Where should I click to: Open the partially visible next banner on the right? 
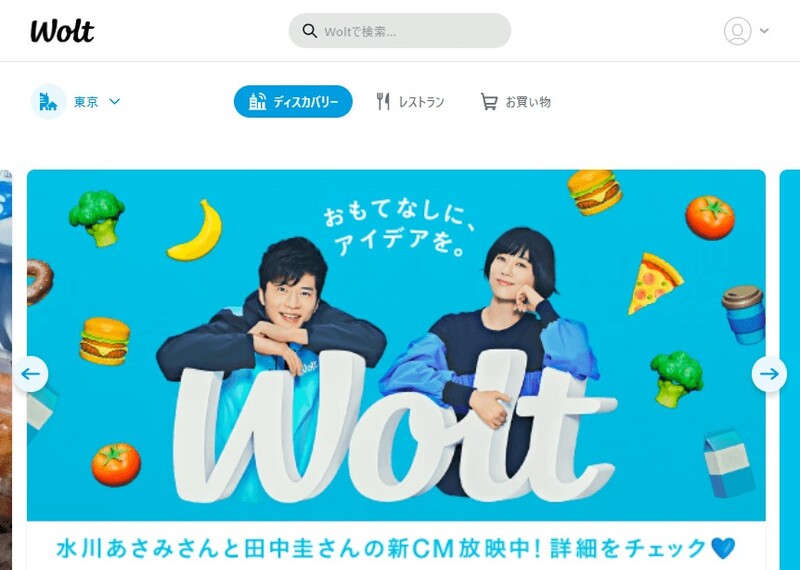coord(790,369)
